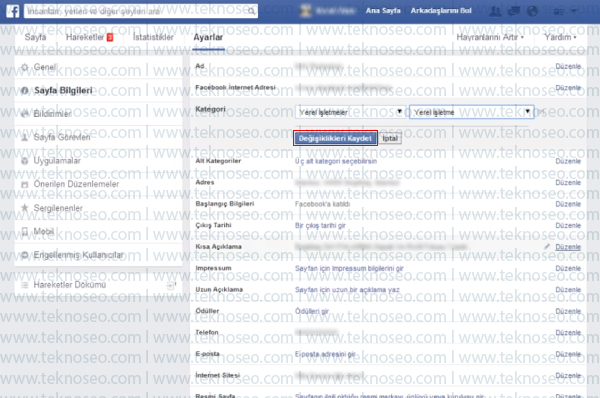The width and height of the screenshot is (600, 398).
Task: Click Düzenle for Facebook İnternet Adresi
Action: tap(568, 88)
